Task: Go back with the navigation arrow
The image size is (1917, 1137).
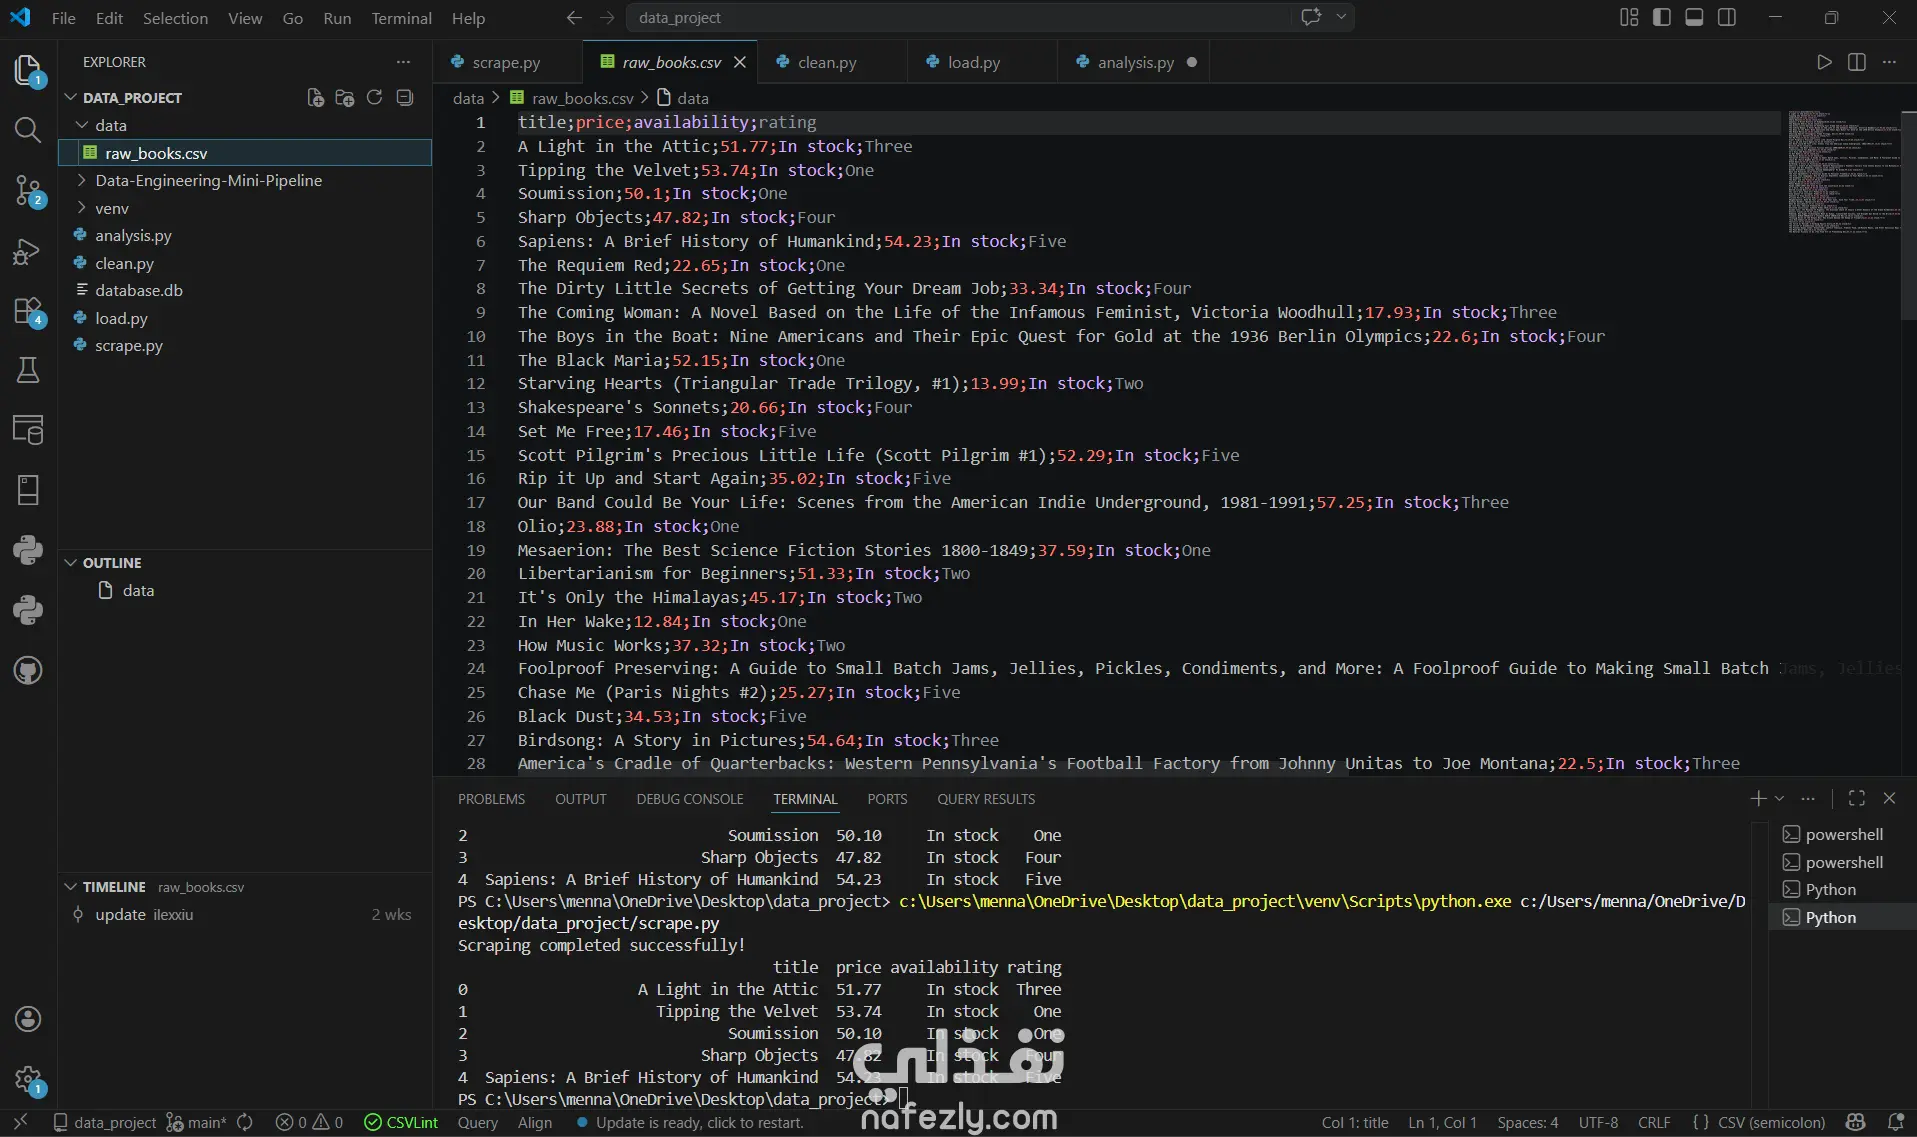Action: [x=574, y=18]
